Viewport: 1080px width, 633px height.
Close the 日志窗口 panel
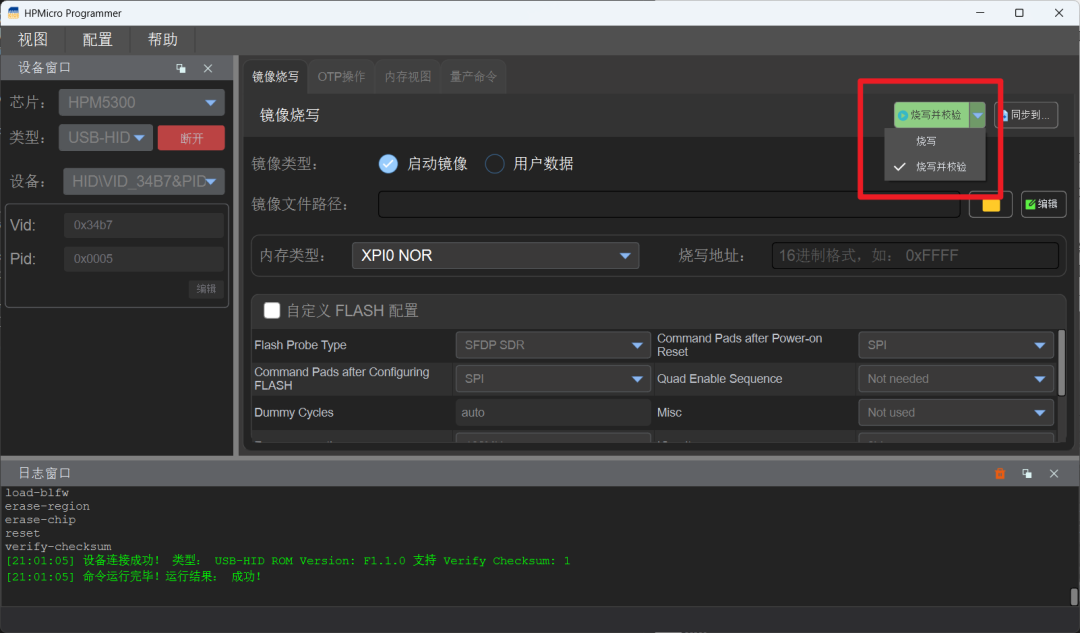pyautogui.click(x=1054, y=473)
